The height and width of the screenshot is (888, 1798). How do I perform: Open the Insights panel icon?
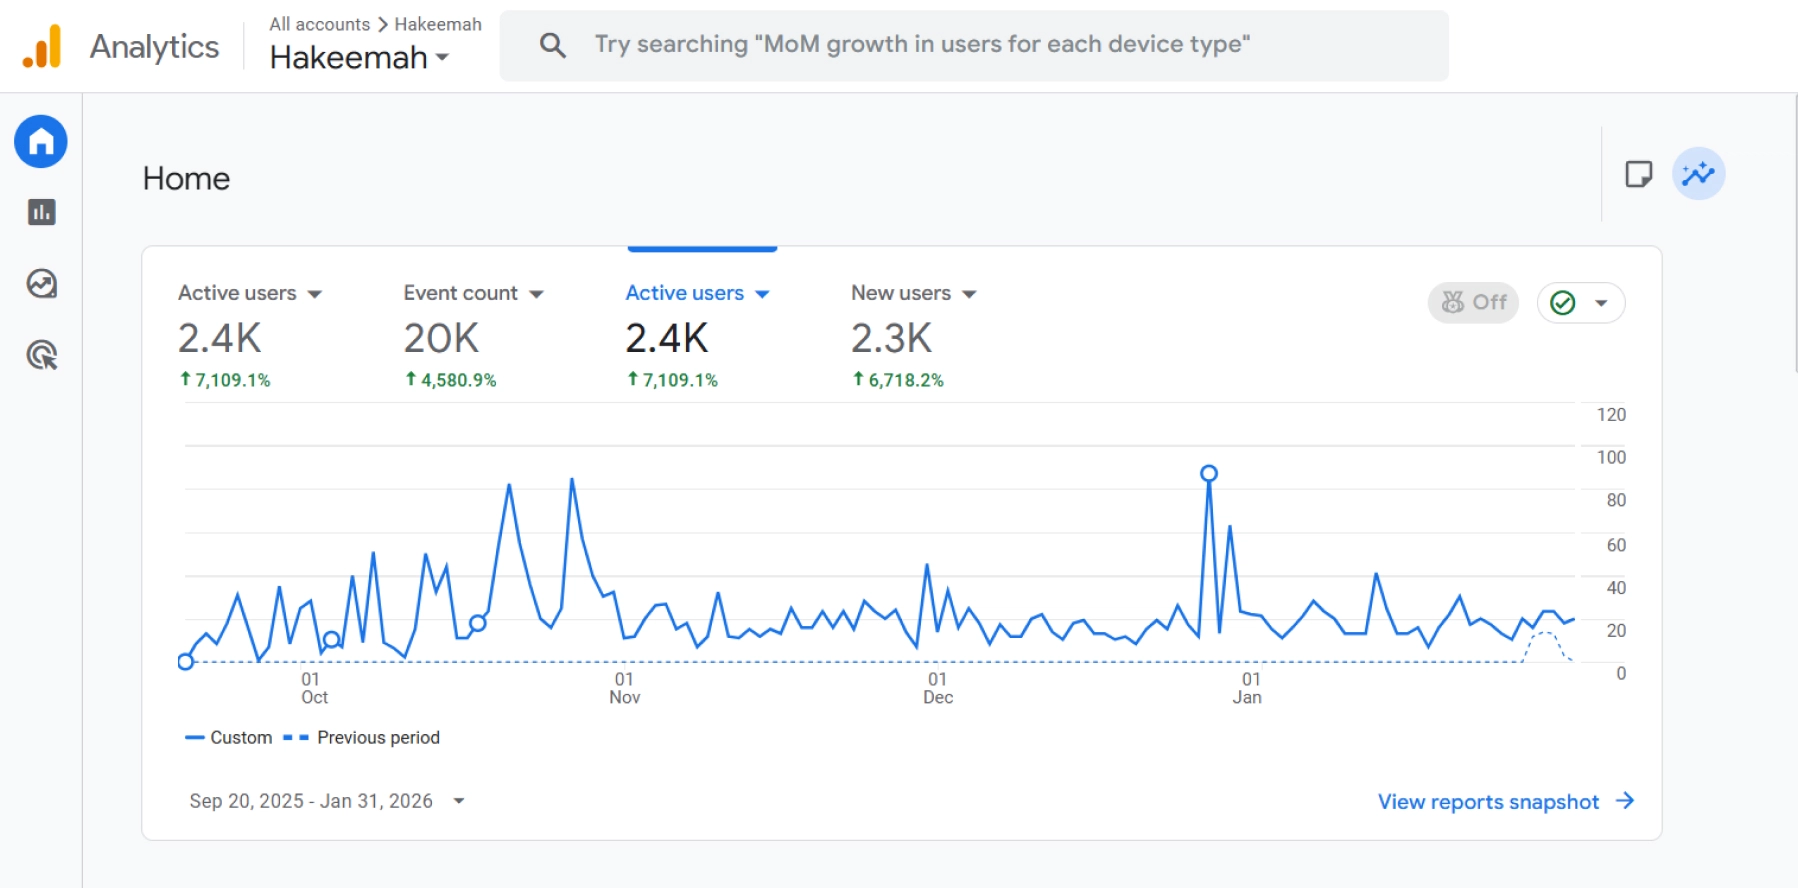click(1697, 172)
